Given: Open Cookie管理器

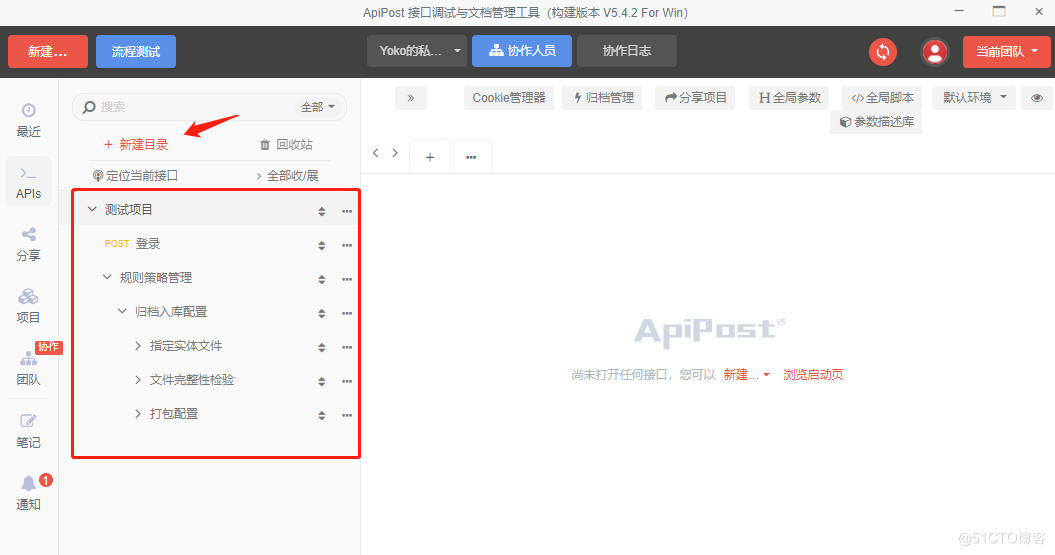Looking at the screenshot, I should pos(509,98).
